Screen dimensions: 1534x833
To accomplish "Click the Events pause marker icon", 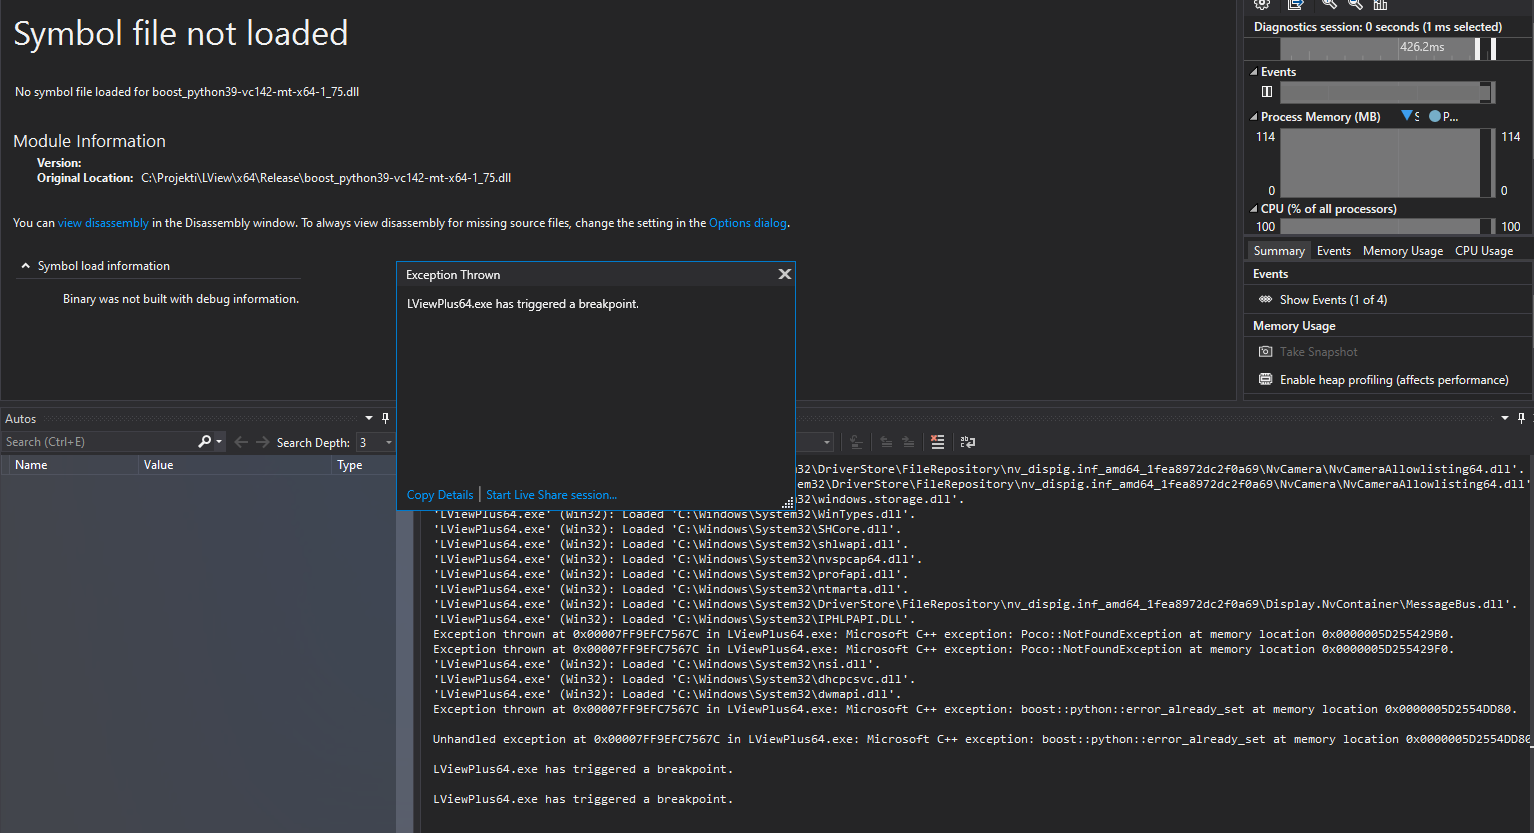I will point(1267,92).
